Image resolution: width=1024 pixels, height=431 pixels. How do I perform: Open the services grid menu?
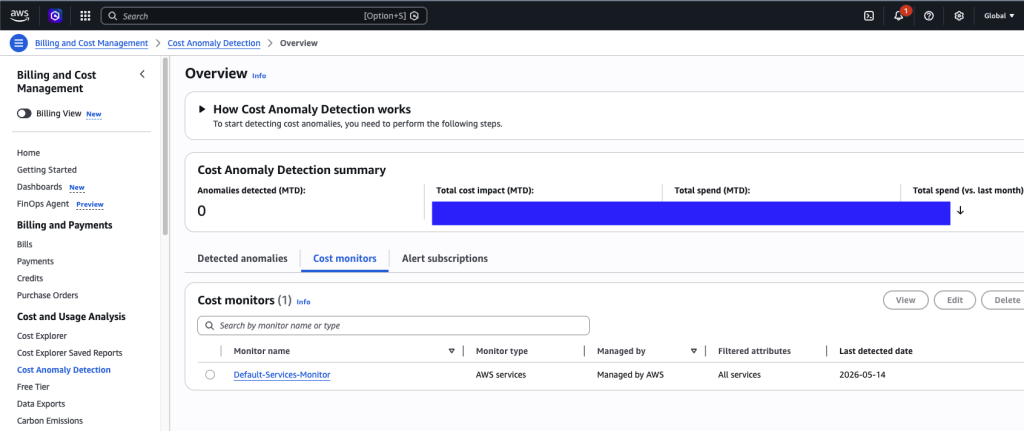tap(85, 16)
